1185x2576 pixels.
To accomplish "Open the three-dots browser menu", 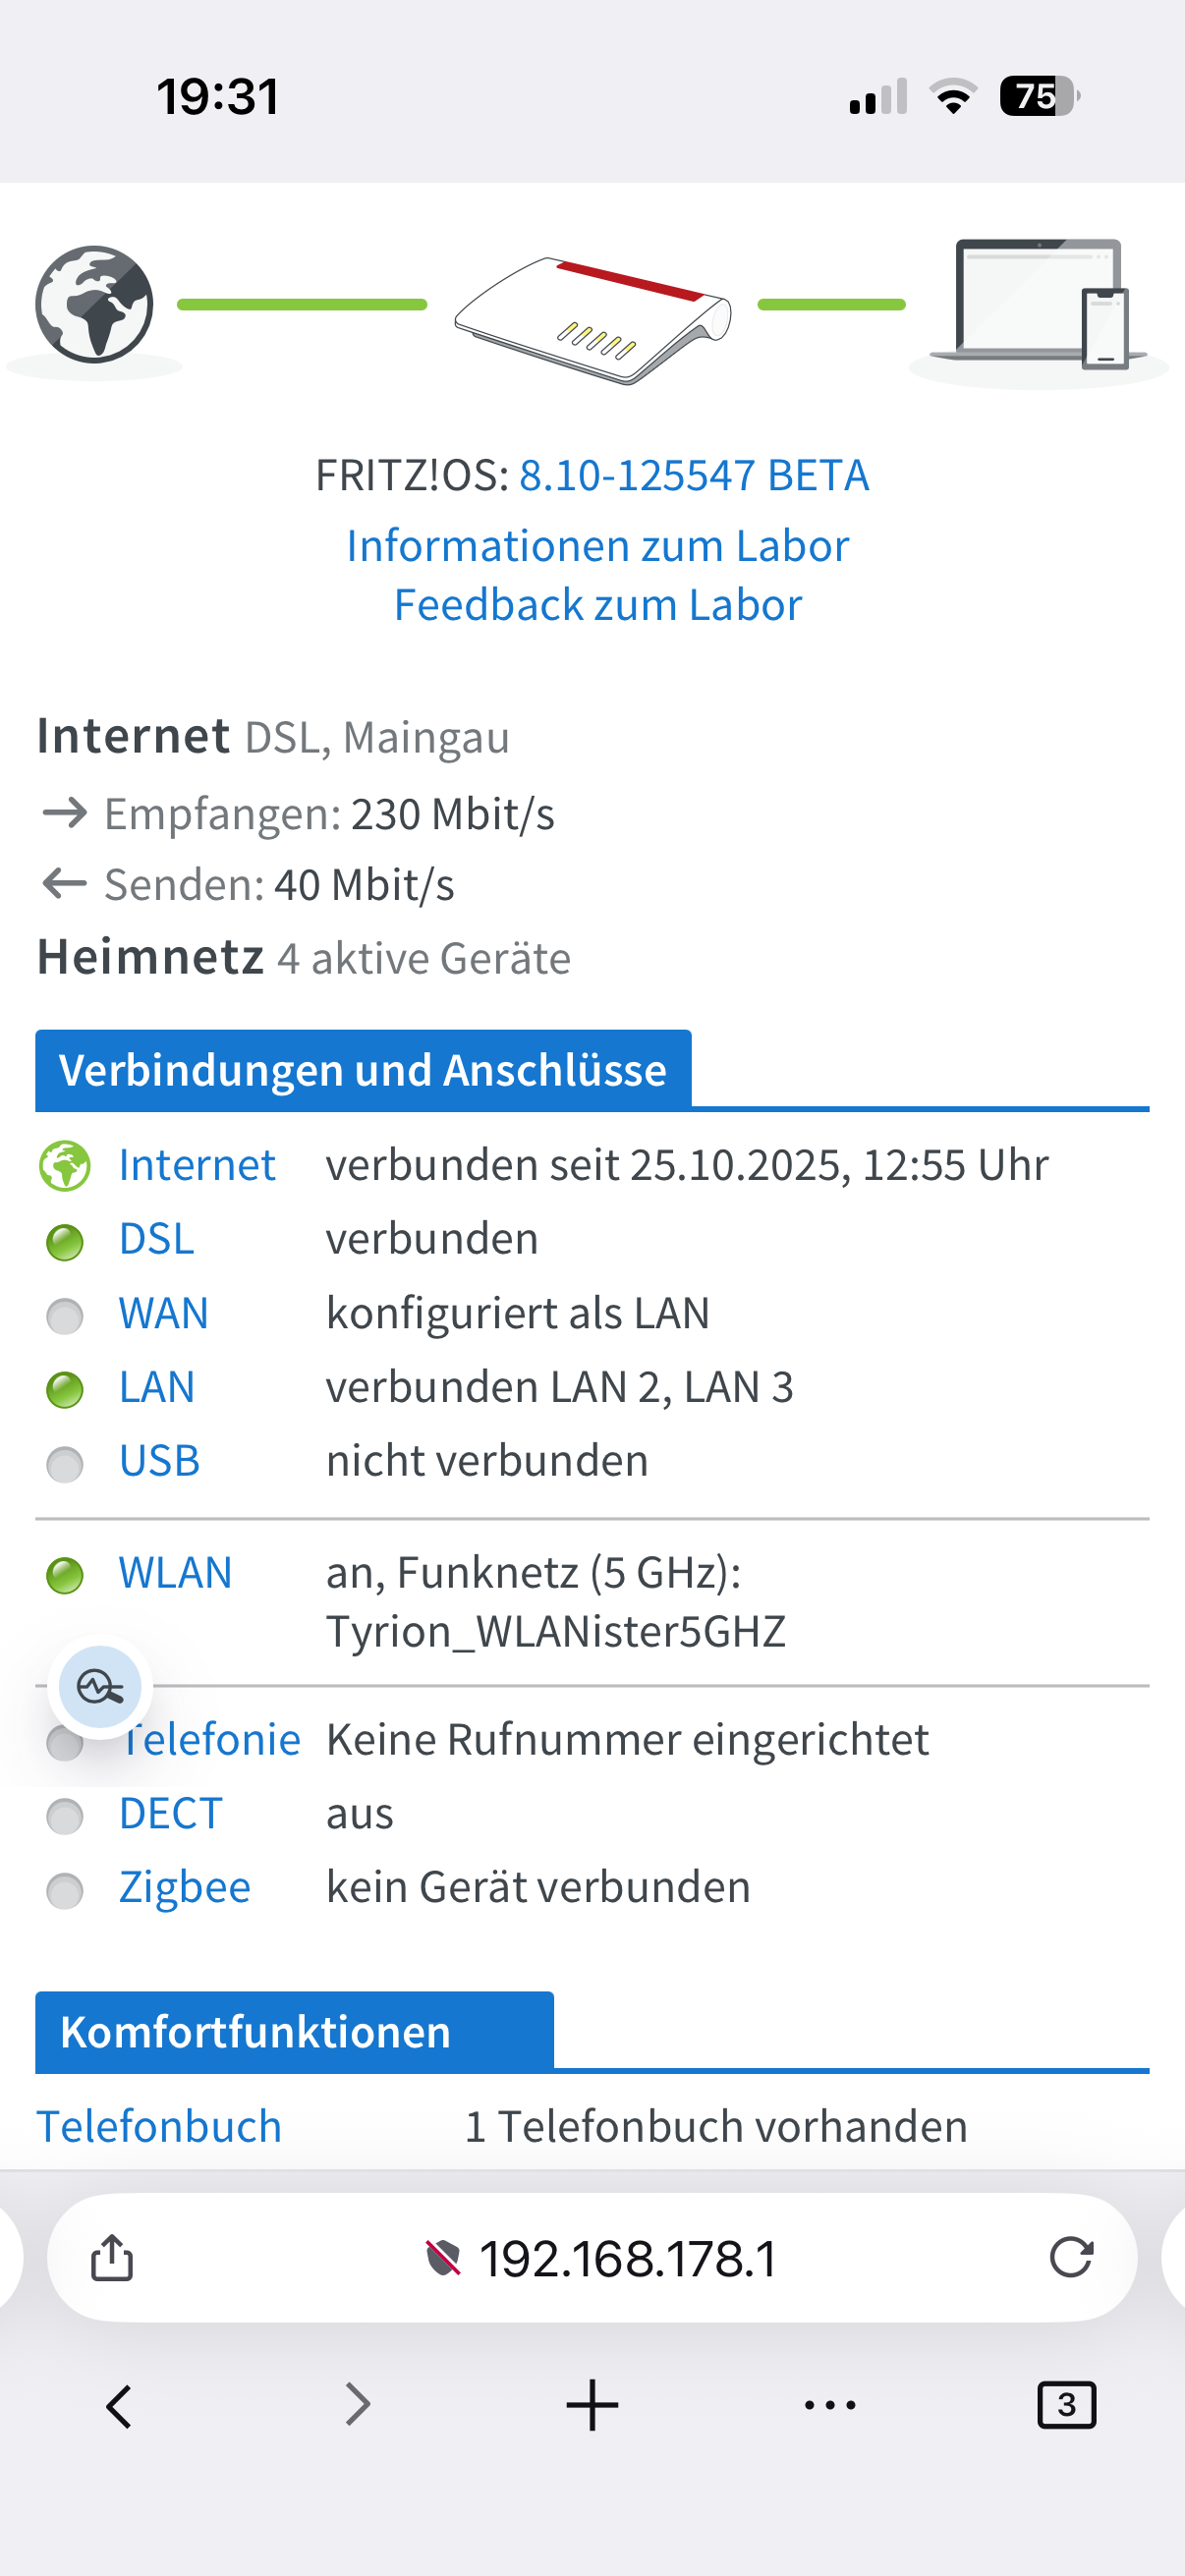I will [830, 2405].
